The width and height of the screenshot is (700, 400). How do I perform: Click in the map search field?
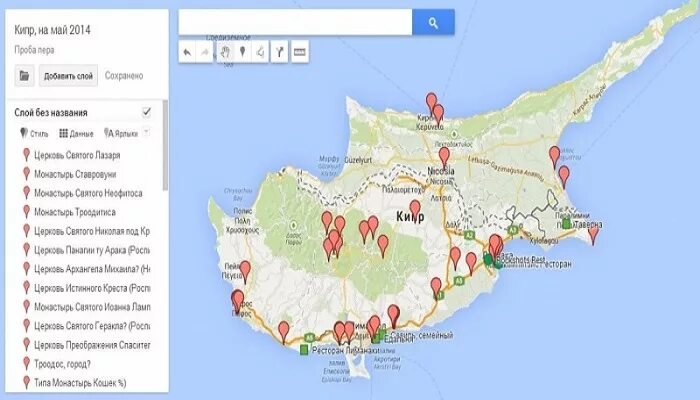(x=295, y=22)
